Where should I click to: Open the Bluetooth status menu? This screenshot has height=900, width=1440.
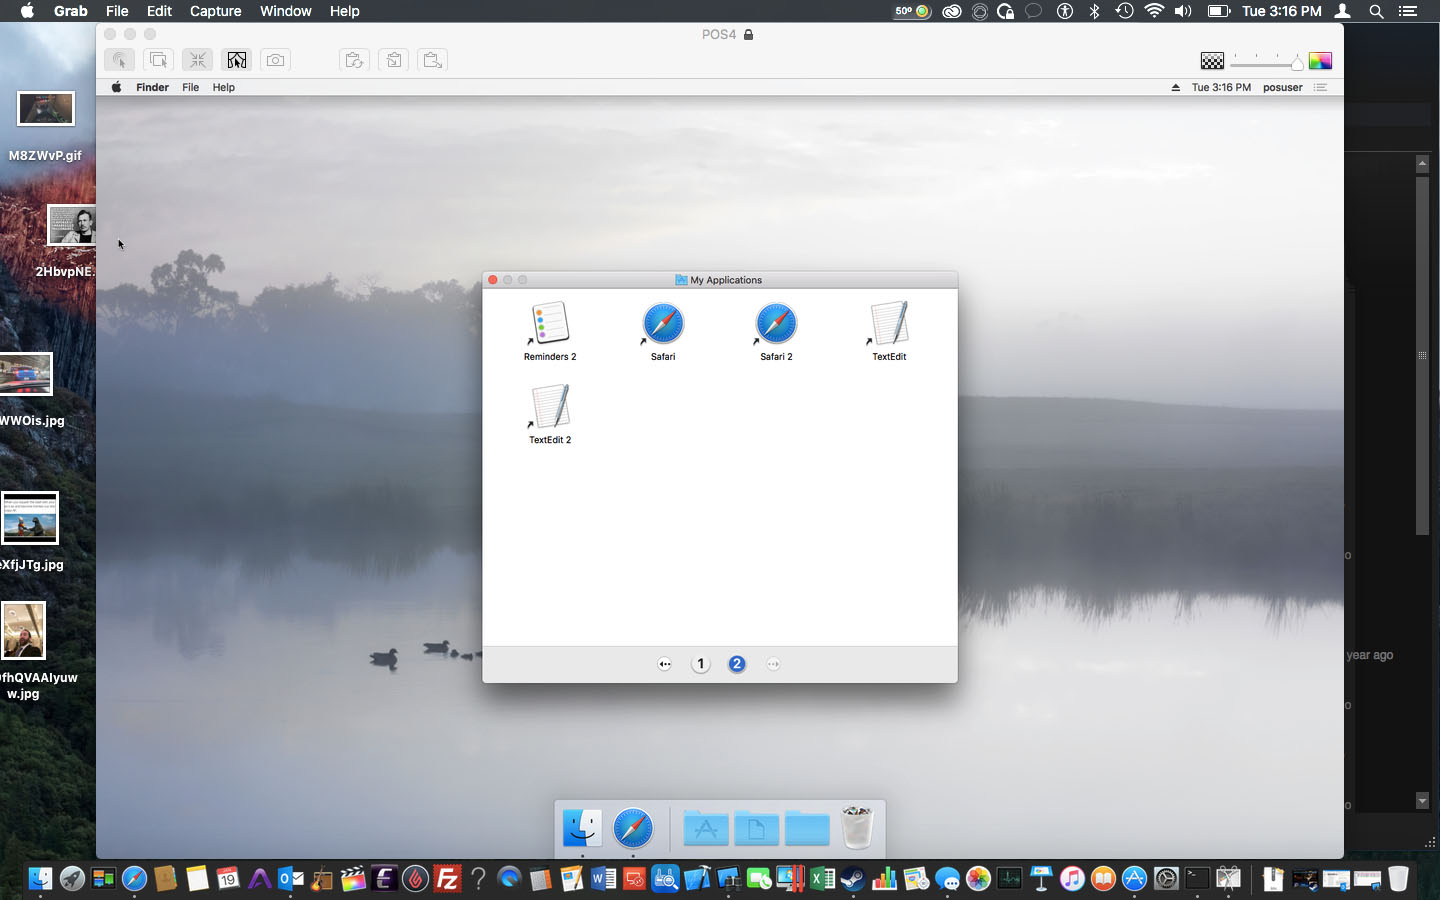click(1095, 11)
